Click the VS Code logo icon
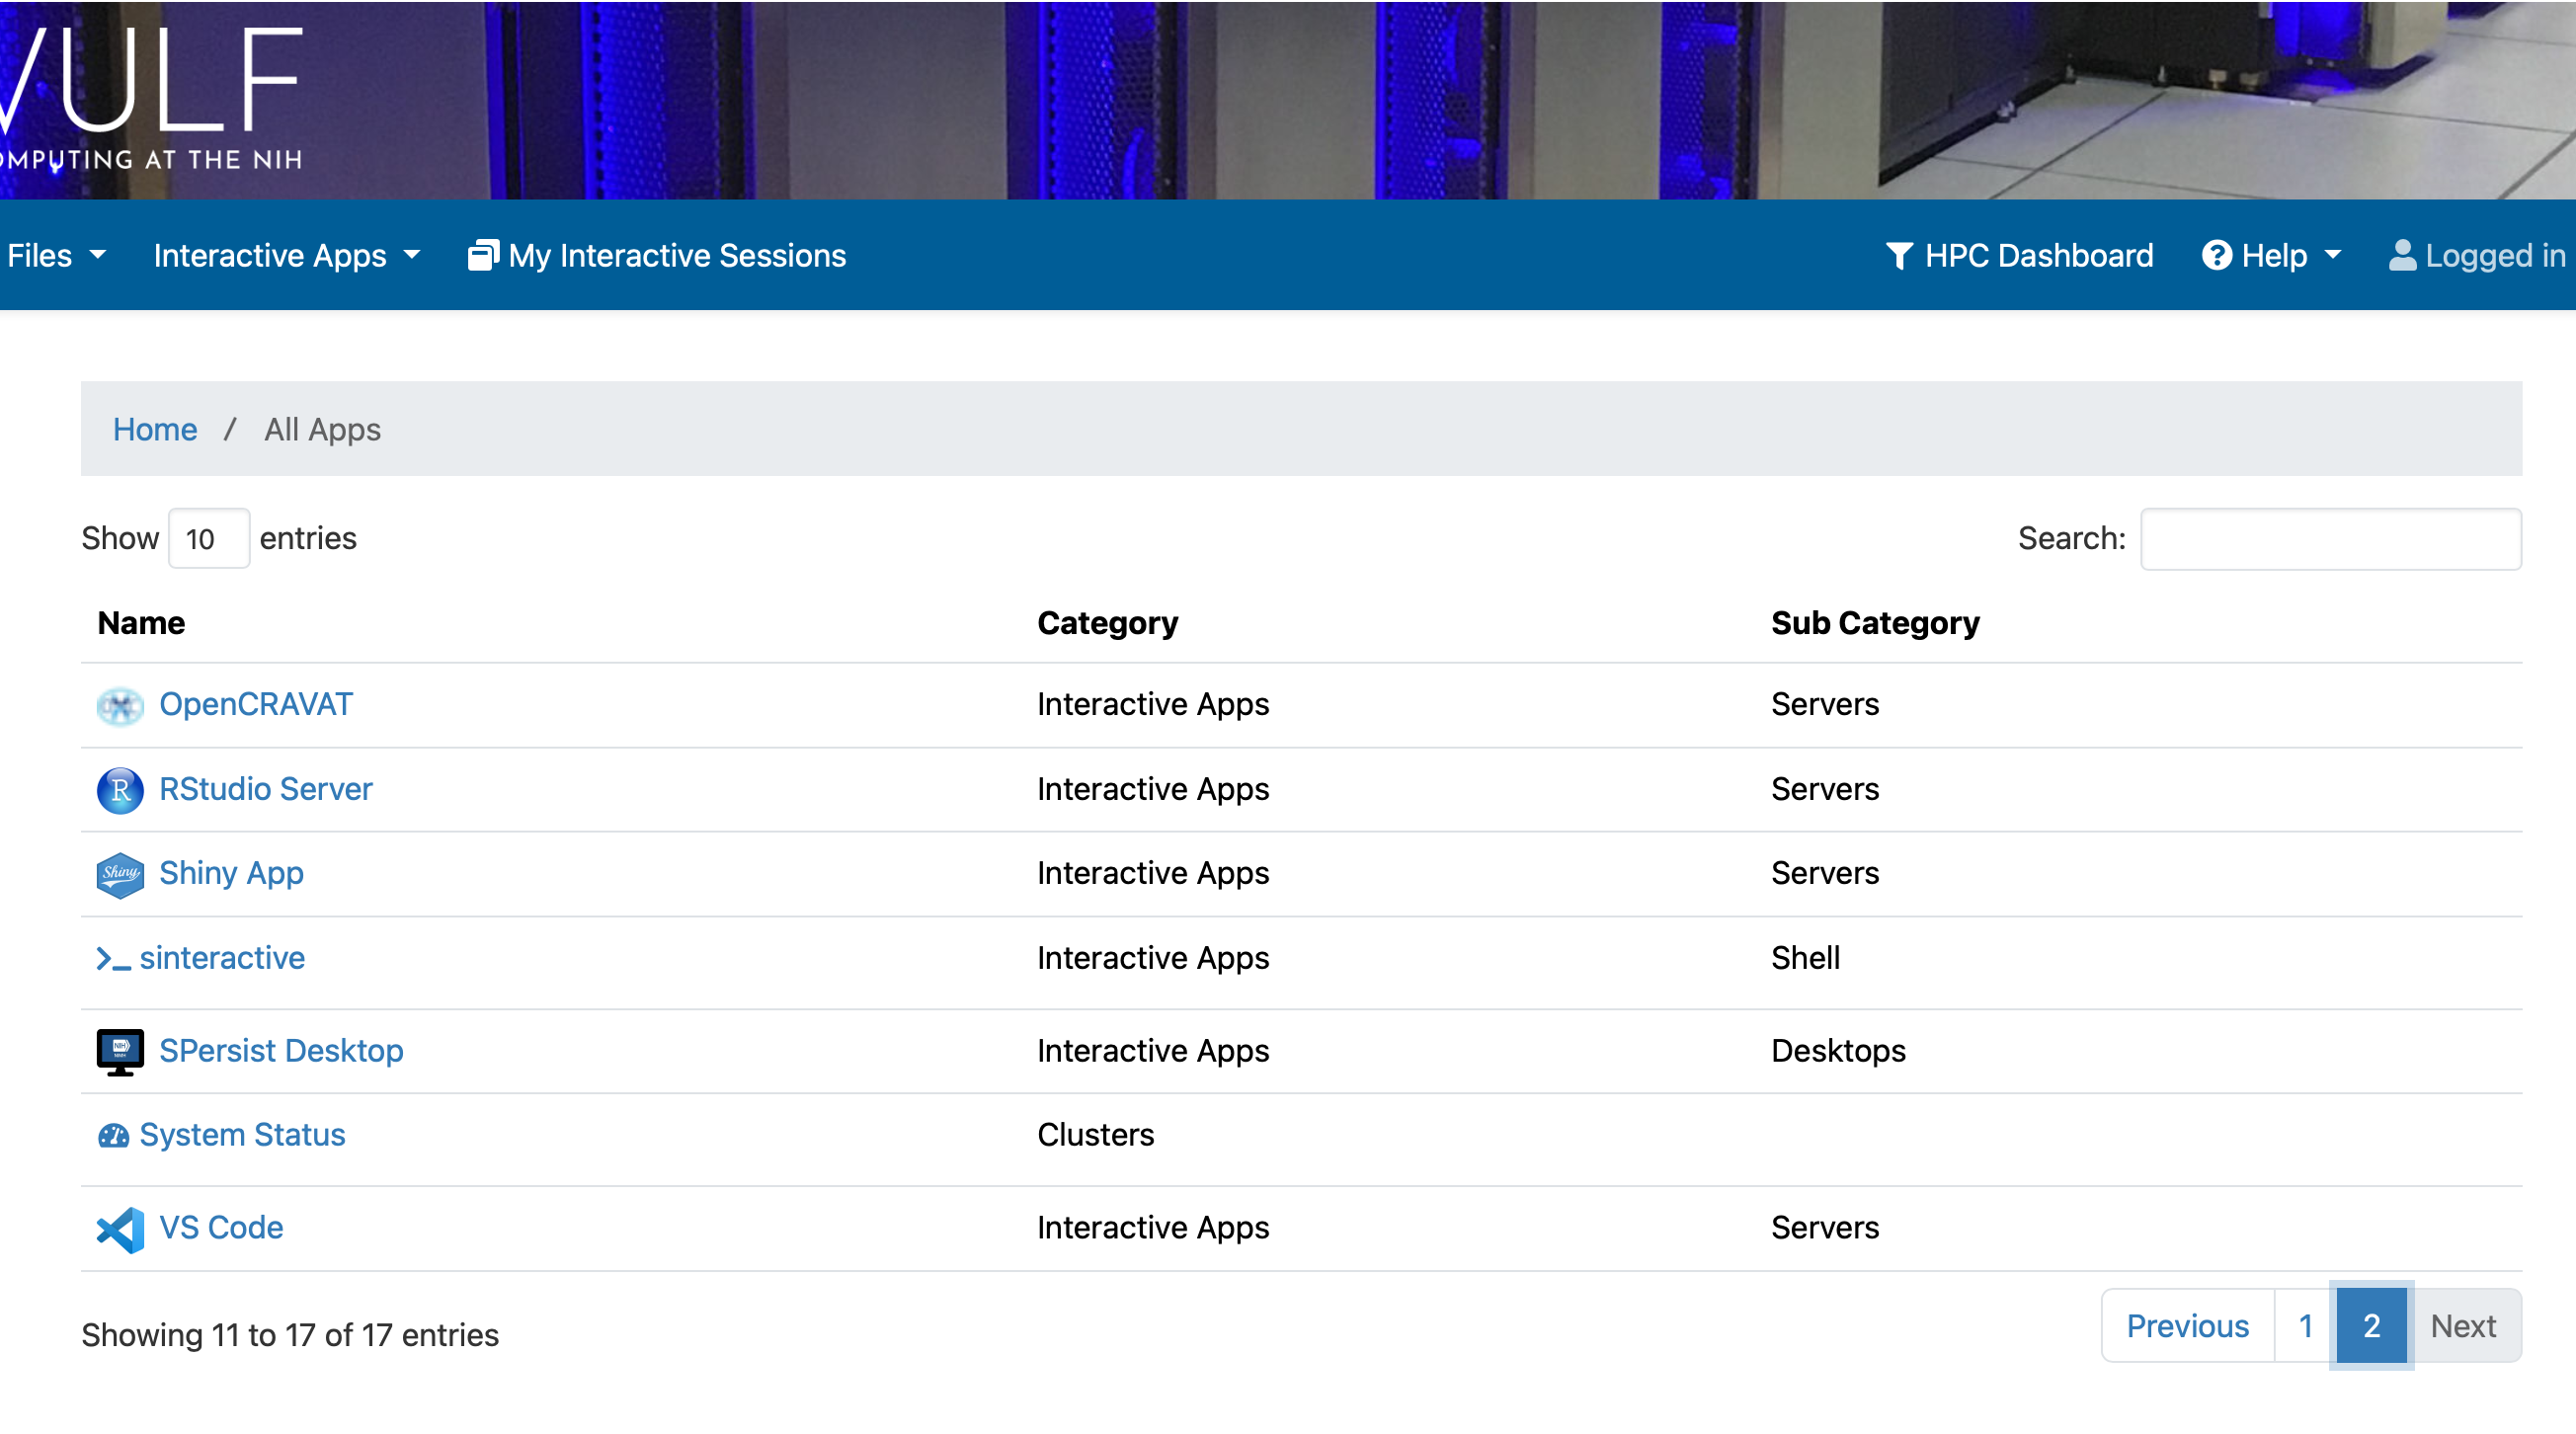Screen dimensions: 2576x1434 tap(120, 1229)
